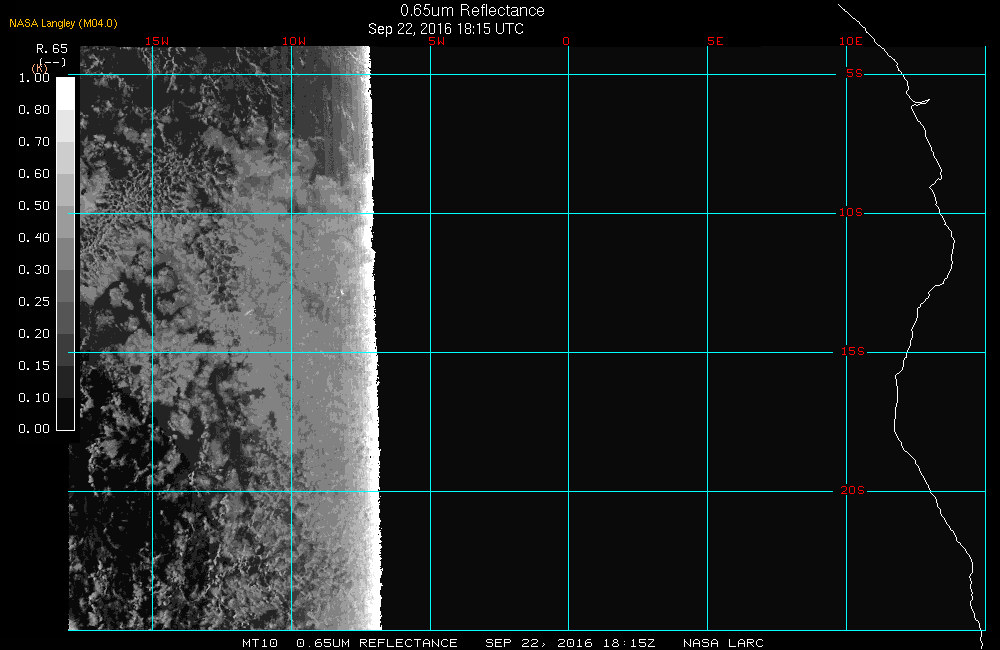Click the 15W longitude label
This screenshot has height=650, width=1000.
click(x=157, y=41)
